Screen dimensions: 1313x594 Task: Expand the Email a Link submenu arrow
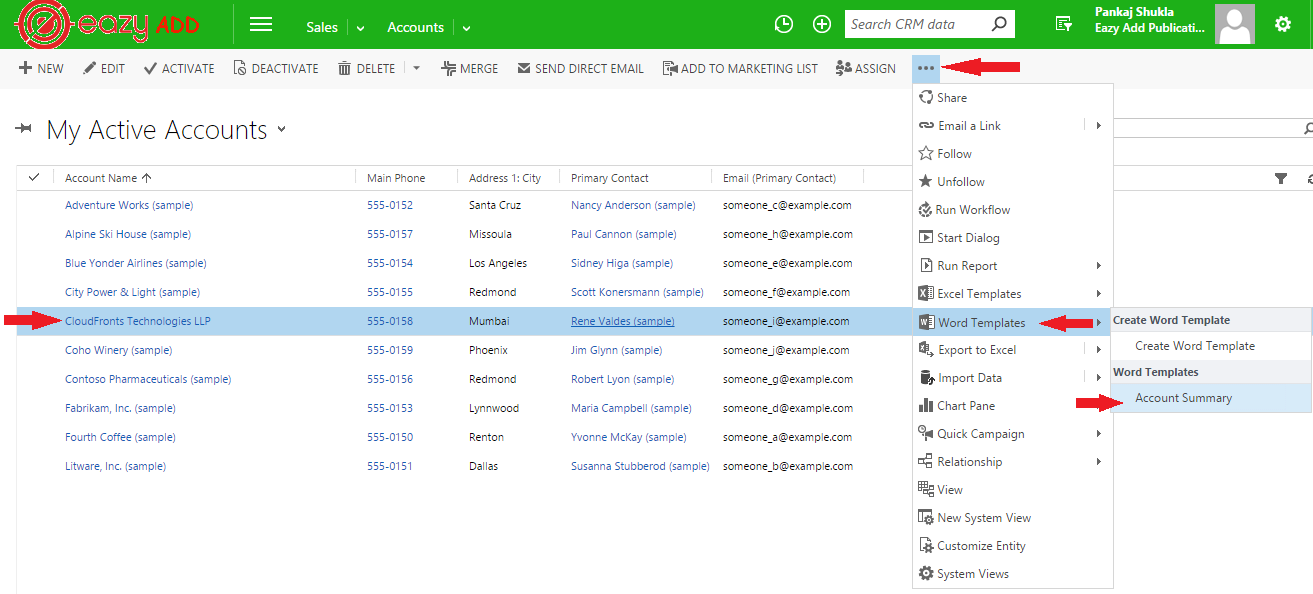coord(1098,126)
